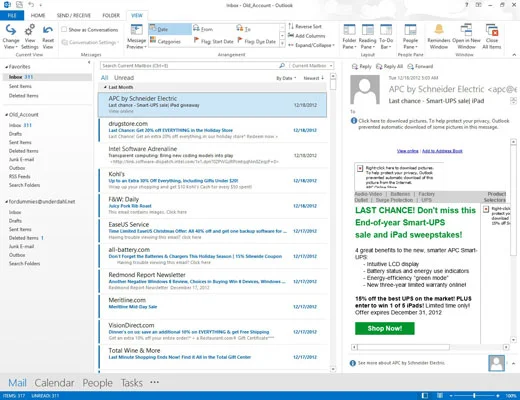Adjust the zoom slider in status bar
This screenshot has width=520, height=400.
click(474, 396)
